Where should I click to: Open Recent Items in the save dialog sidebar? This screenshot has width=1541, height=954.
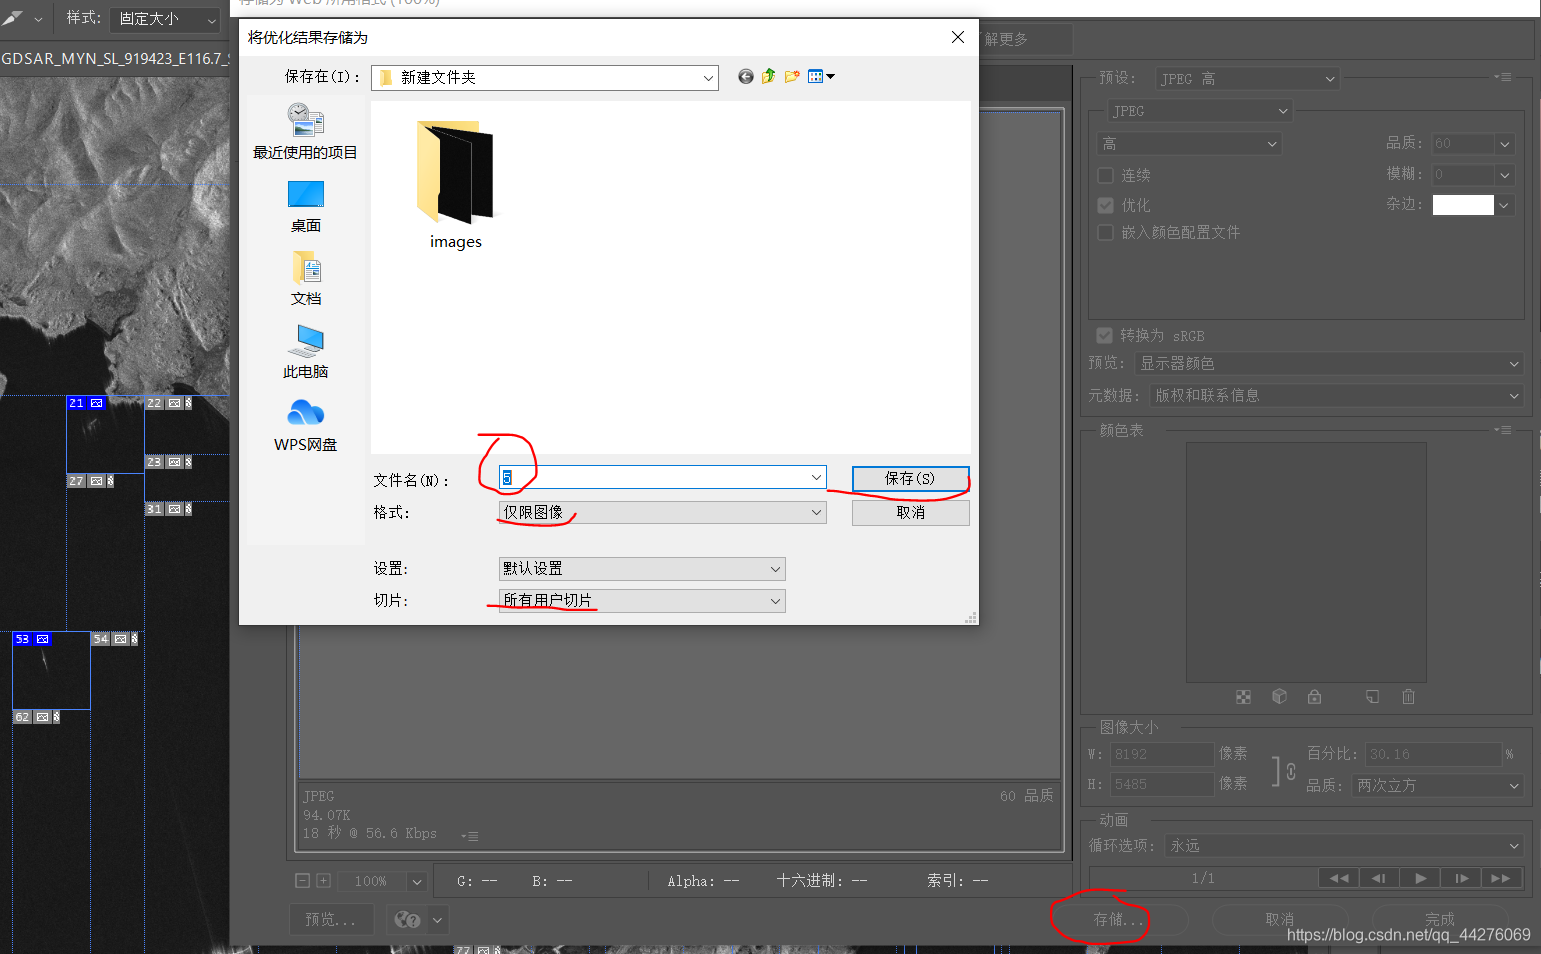click(305, 131)
